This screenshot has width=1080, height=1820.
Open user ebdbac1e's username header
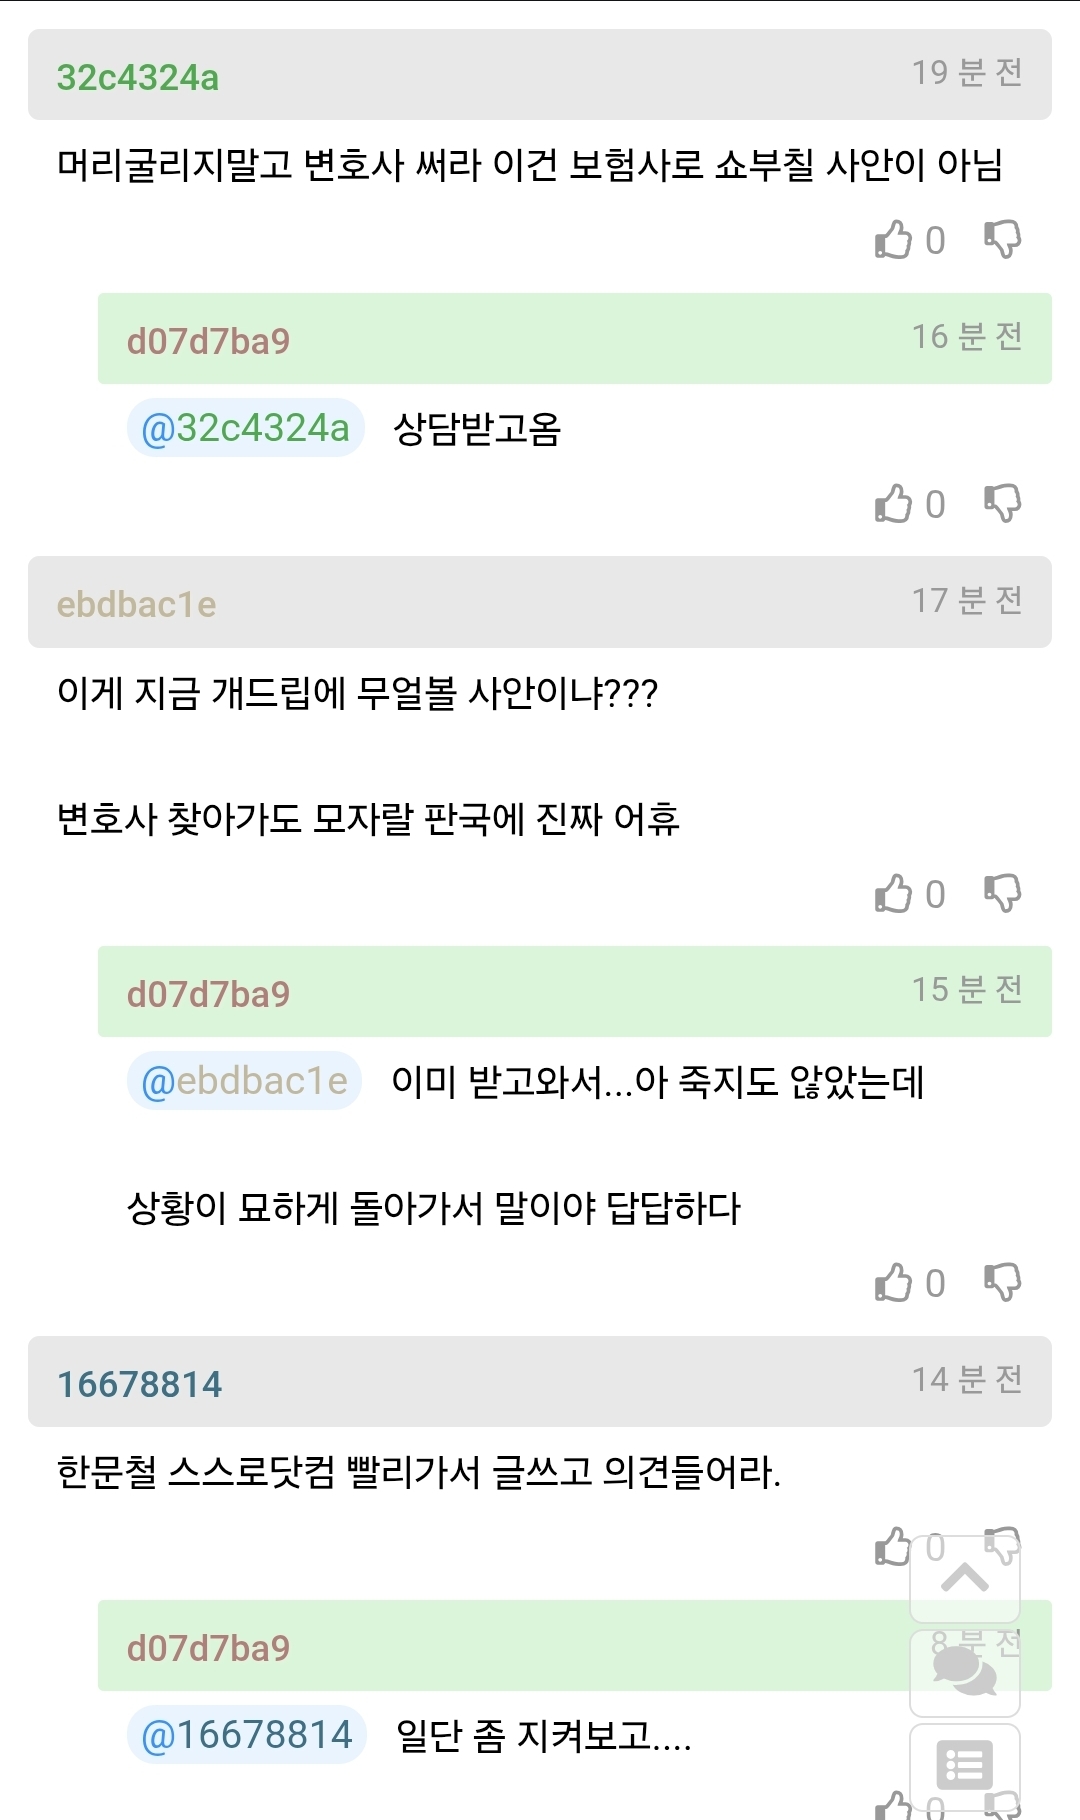coord(137,604)
